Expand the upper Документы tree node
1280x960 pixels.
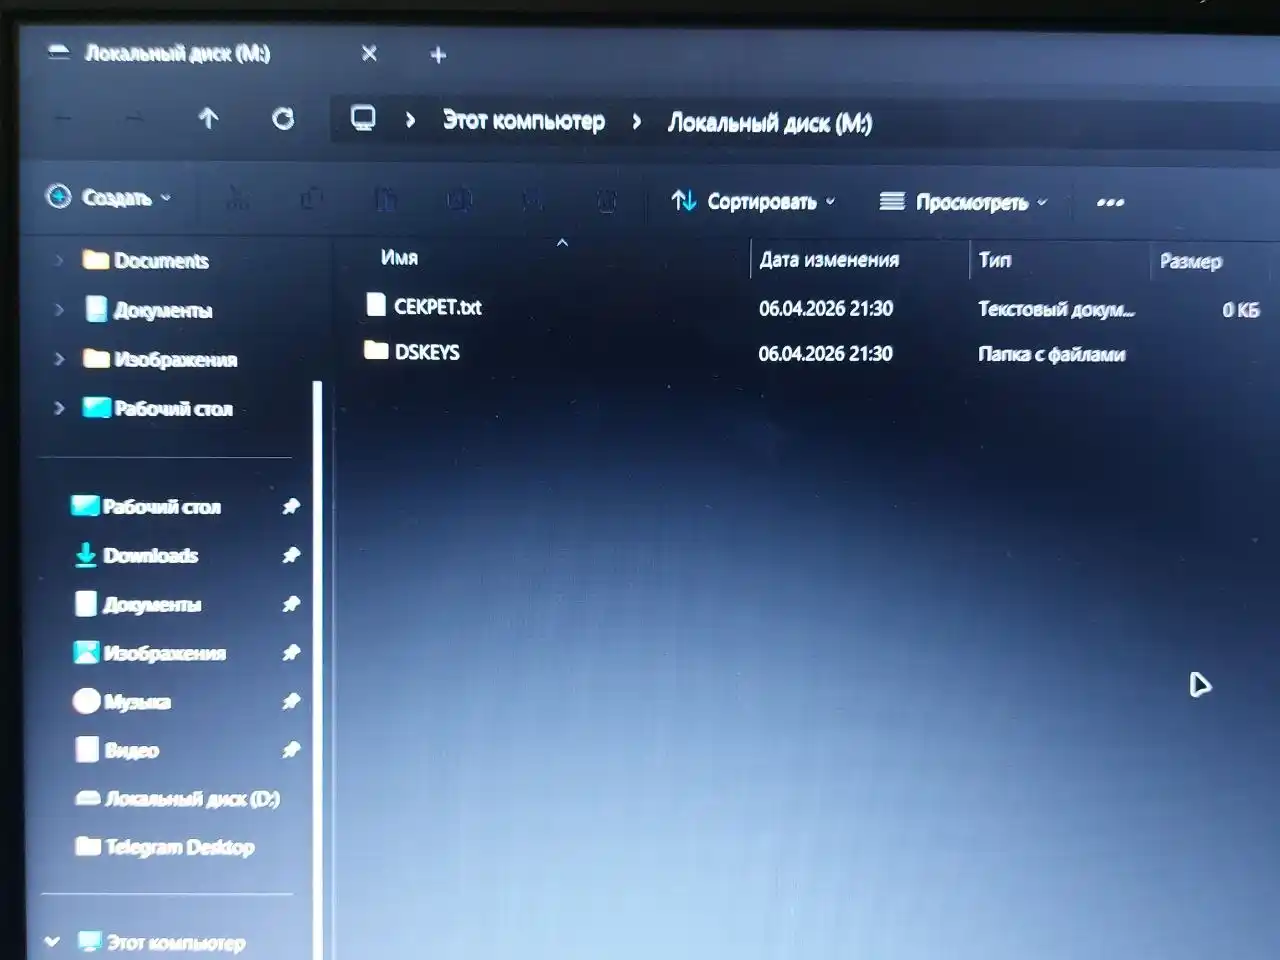pos(59,310)
